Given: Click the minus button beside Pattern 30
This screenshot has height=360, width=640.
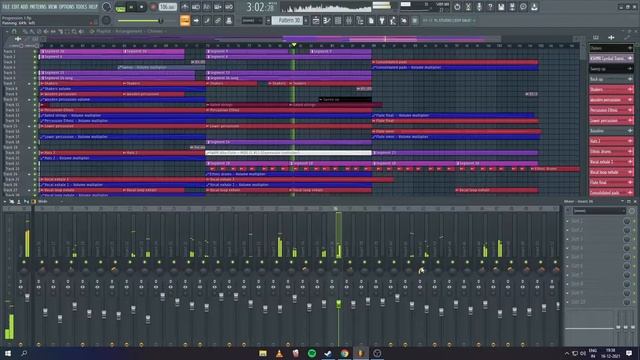Looking at the screenshot, I should 268,20.
